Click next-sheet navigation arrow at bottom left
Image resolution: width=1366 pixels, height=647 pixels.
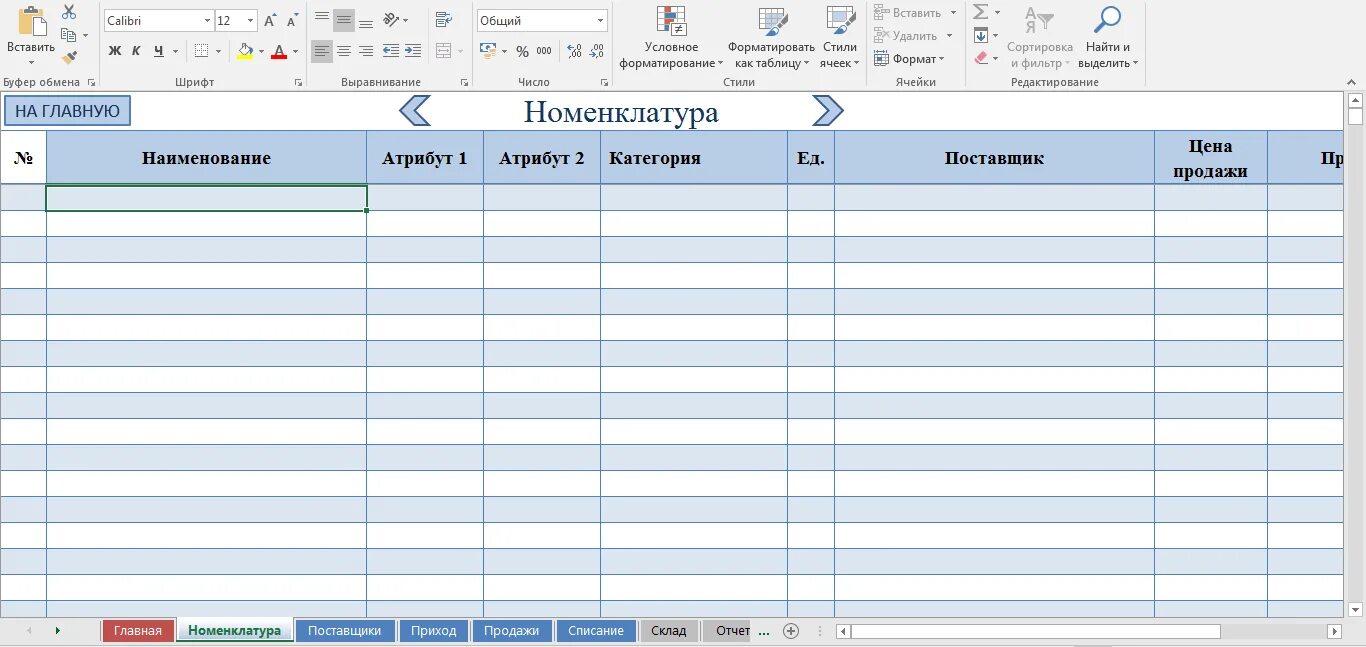coord(57,631)
